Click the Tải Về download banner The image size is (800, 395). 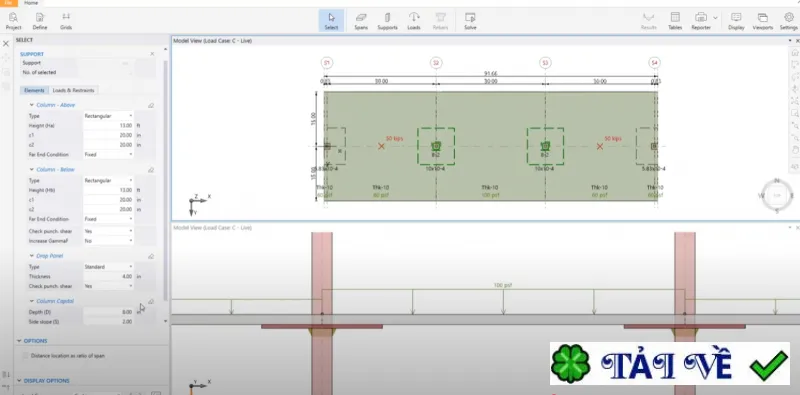670,363
